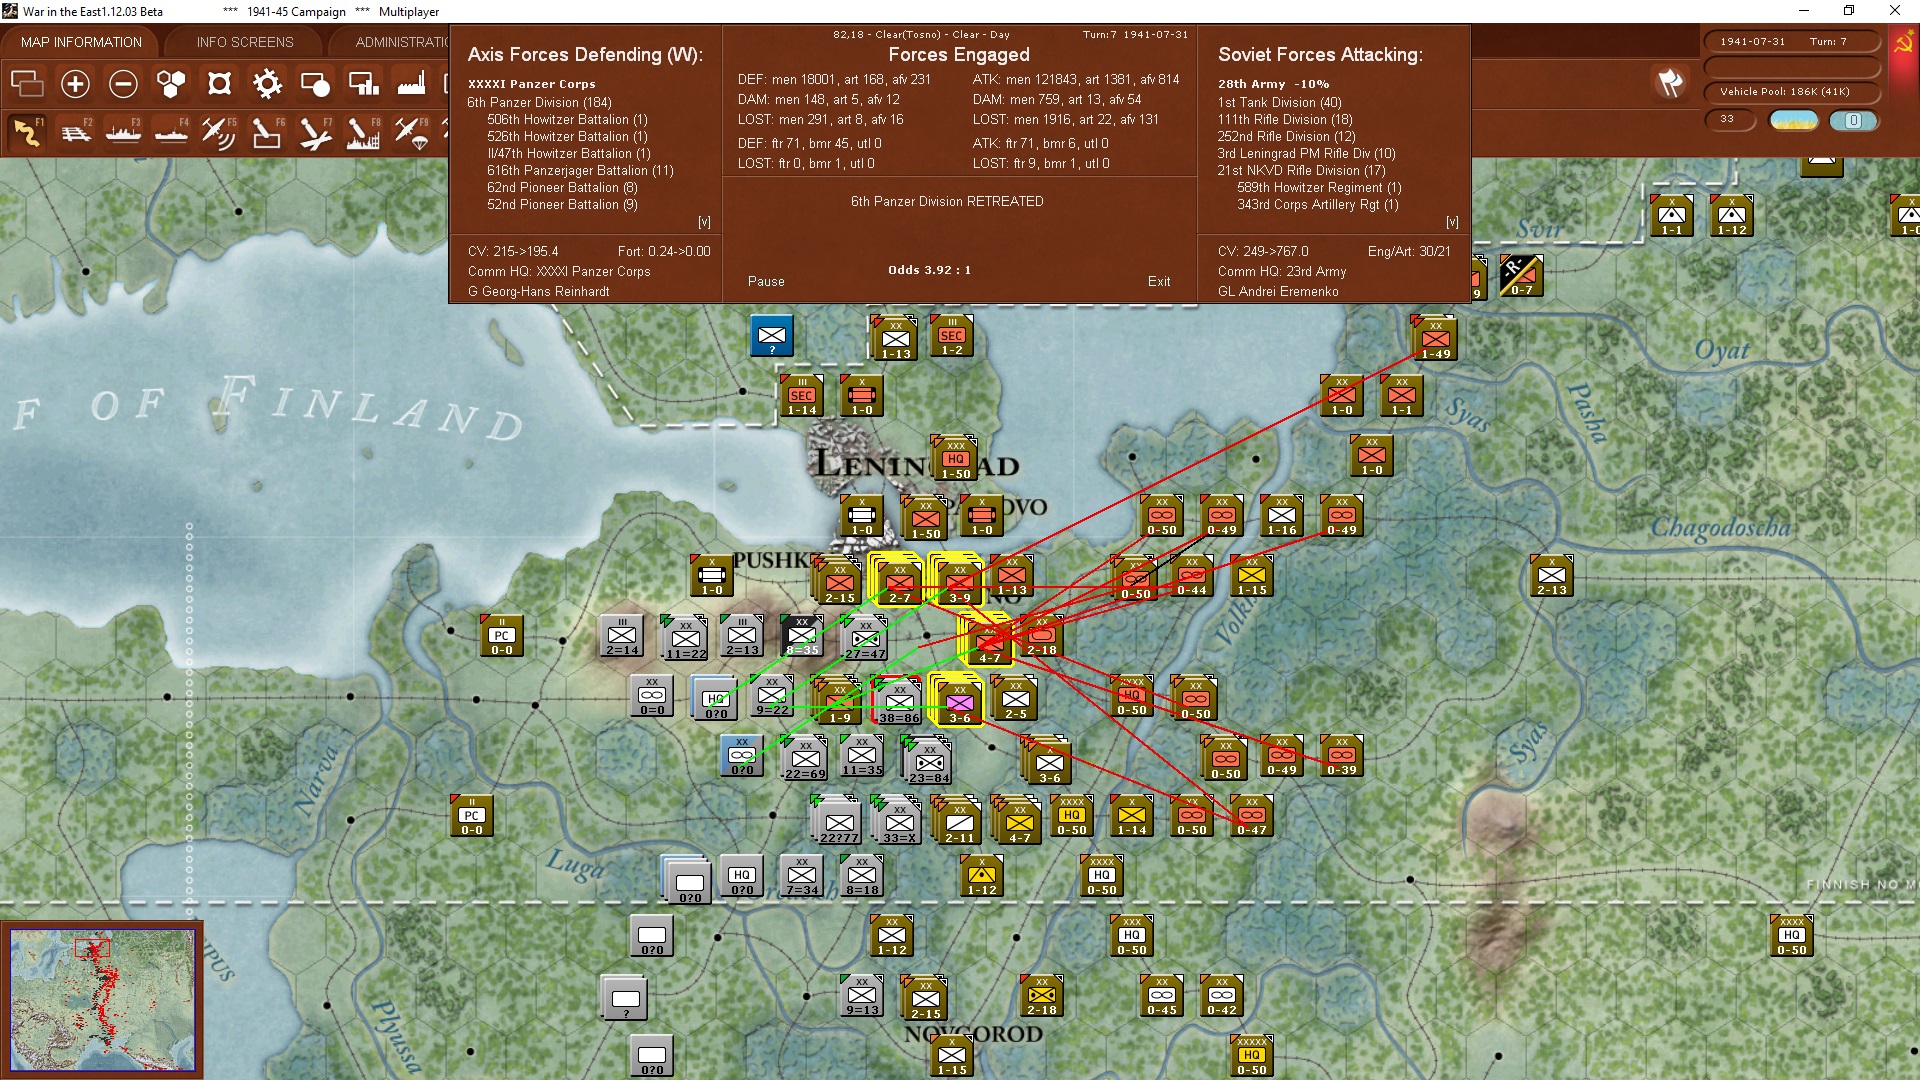The image size is (1920, 1080).
Task: Select German 27=47 unit counter
Action: [864, 639]
